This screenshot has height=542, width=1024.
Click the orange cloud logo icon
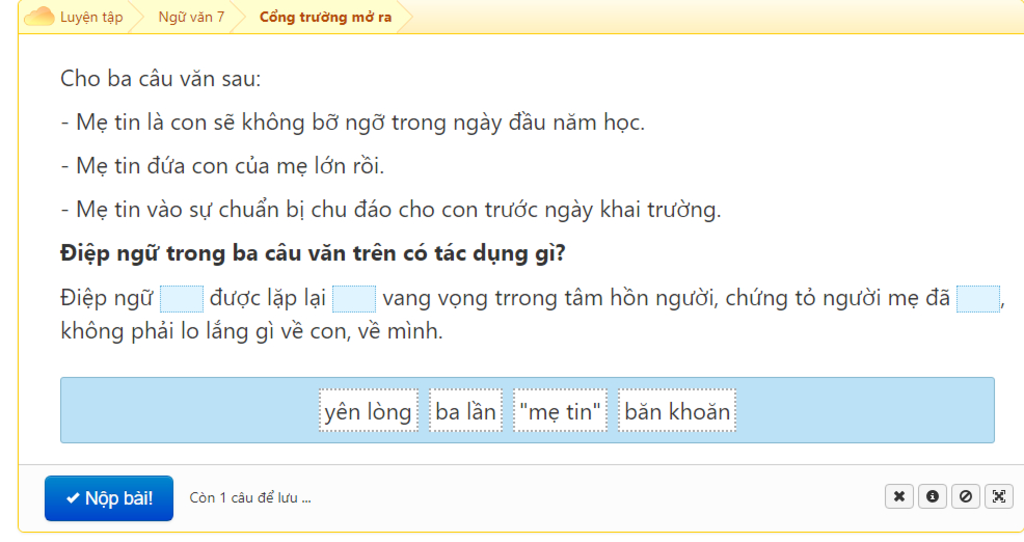(x=39, y=16)
